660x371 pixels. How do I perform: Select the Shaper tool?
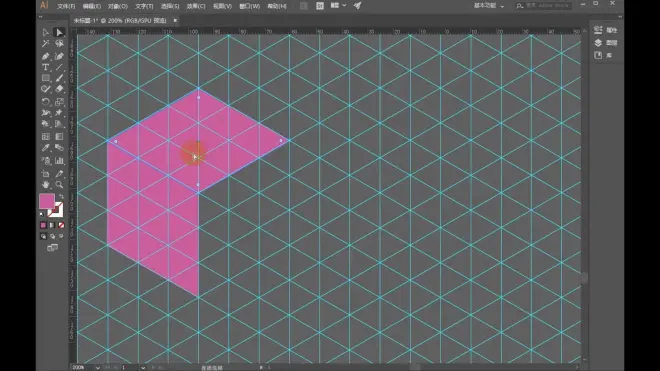(x=46, y=89)
